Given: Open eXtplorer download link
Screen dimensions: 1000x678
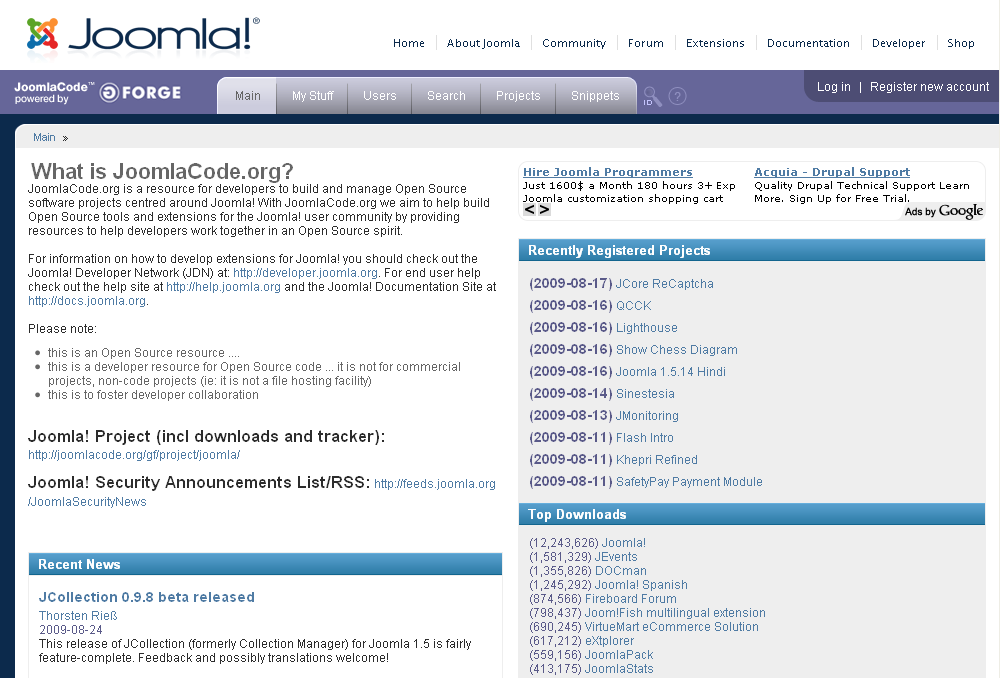Looking at the screenshot, I should [x=609, y=641].
